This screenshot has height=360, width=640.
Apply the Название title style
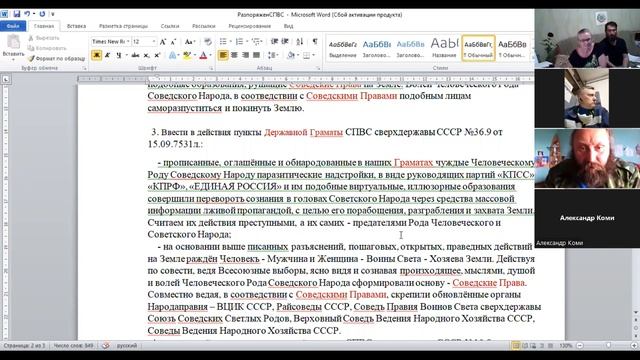tap(444, 48)
